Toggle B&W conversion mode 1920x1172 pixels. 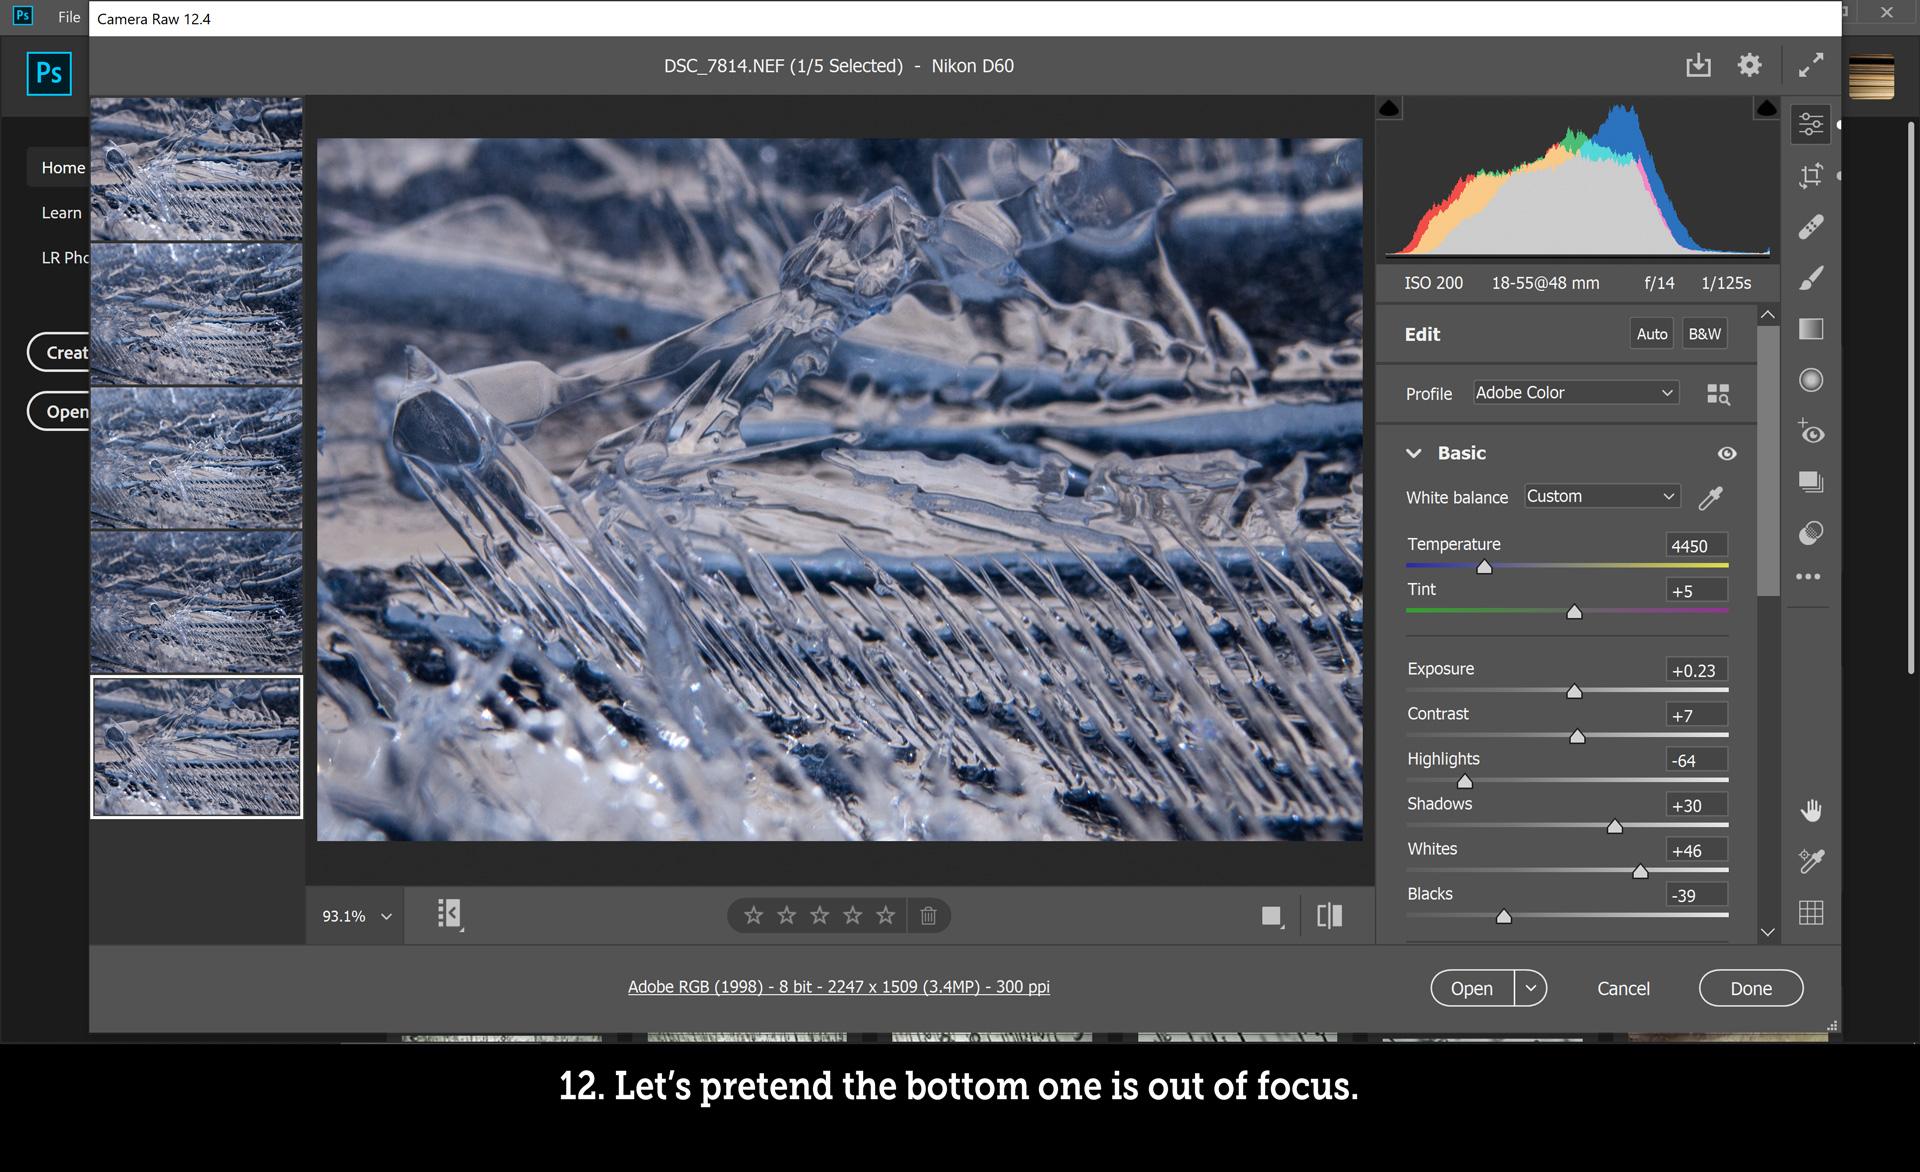click(1705, 334)
